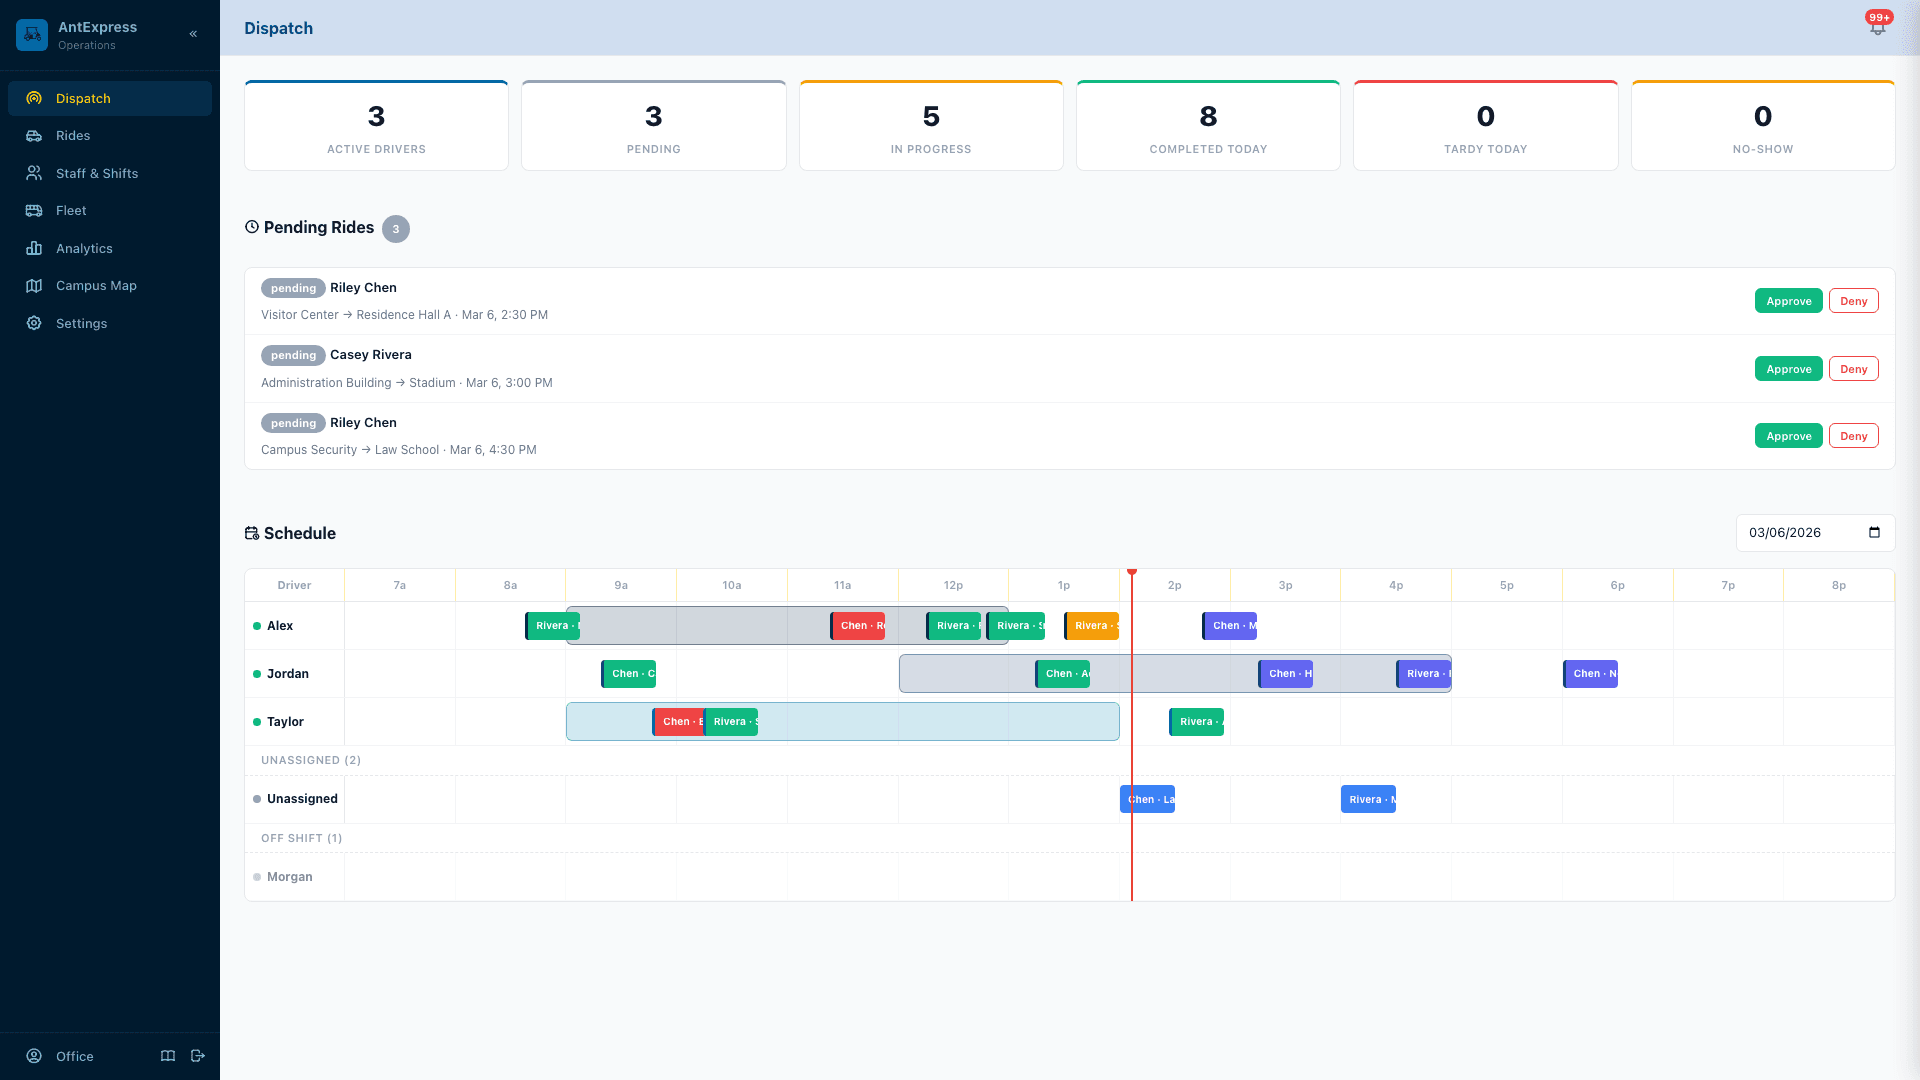Deny Riley Chen's 2:30 PM ride
The width and height of the screenshot is (1920, 1080).
pos(1853,300)
